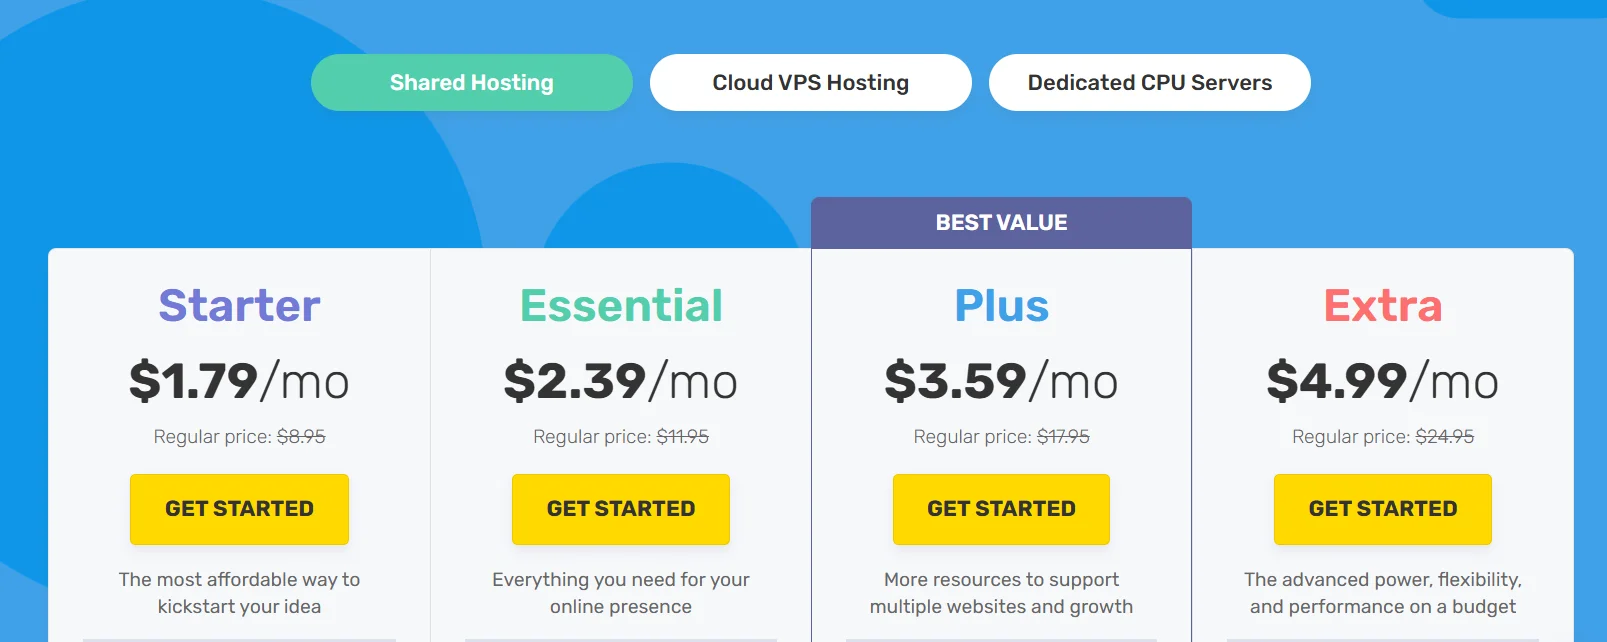This screenshot has height=642, width=1607.
Task: Hit Get Started under the Extra plan
Action: (x=1382, y=509)
